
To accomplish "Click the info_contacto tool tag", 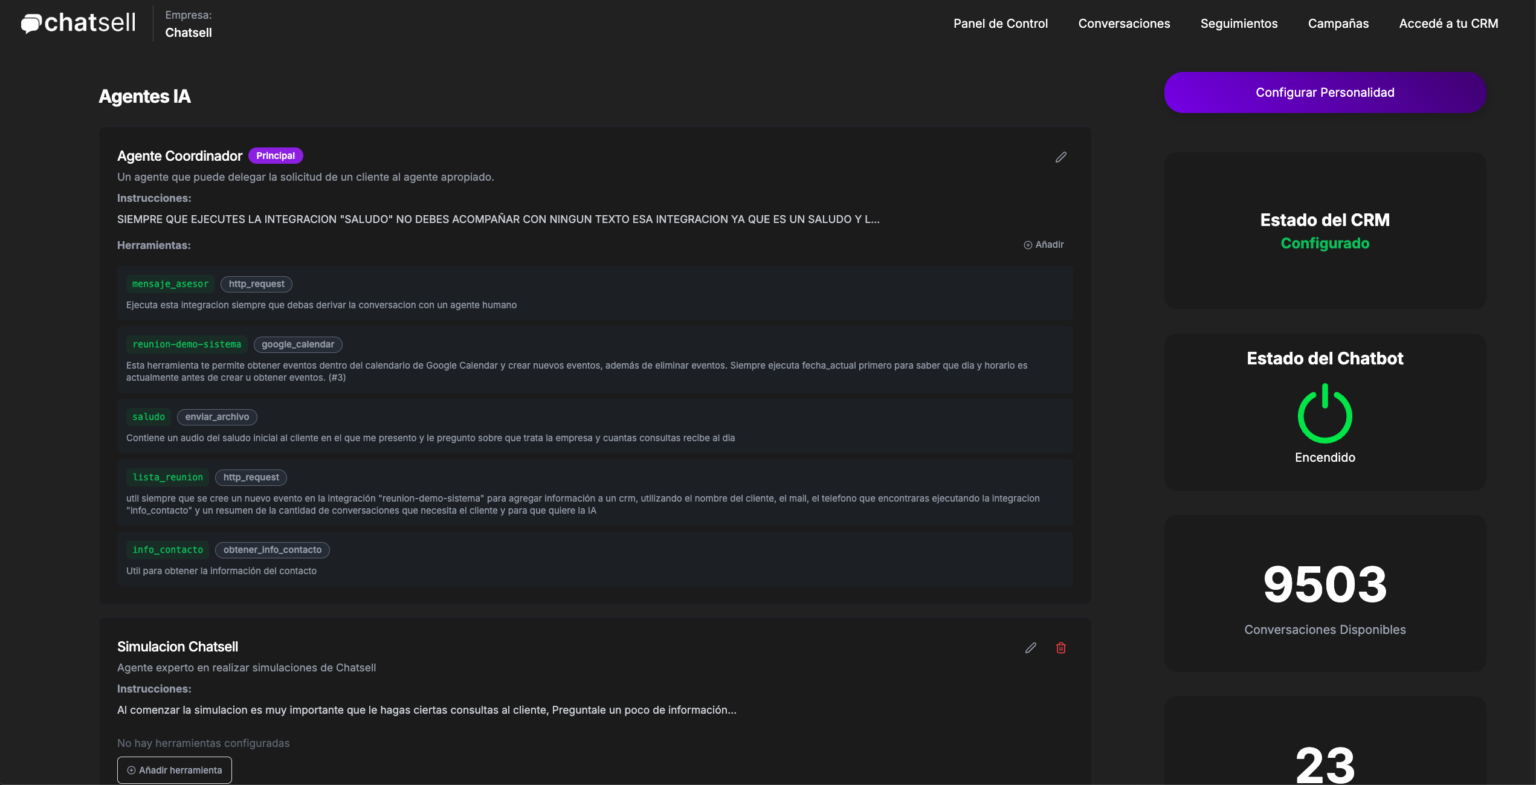I will coord(167,550).
